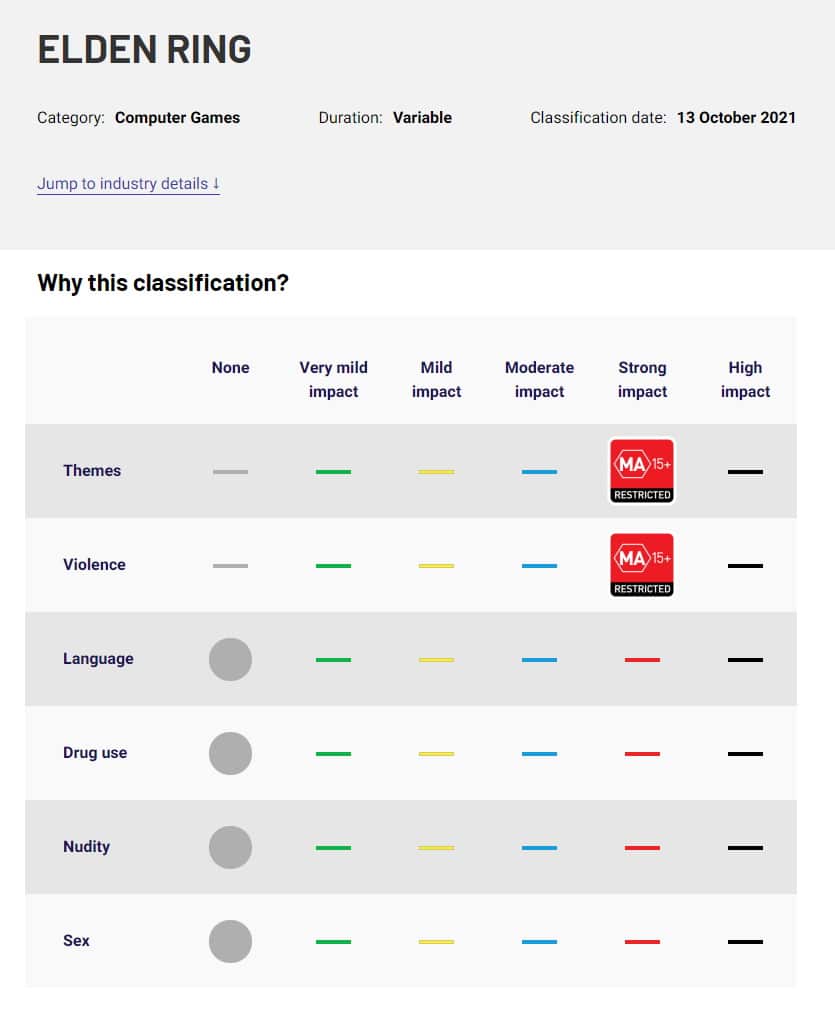The width and height of the screenshot is (835, 1010).
Task: Click the yellow mild-impact dash for Nudity
Action: pyautogui.click(x=436, y=848)
